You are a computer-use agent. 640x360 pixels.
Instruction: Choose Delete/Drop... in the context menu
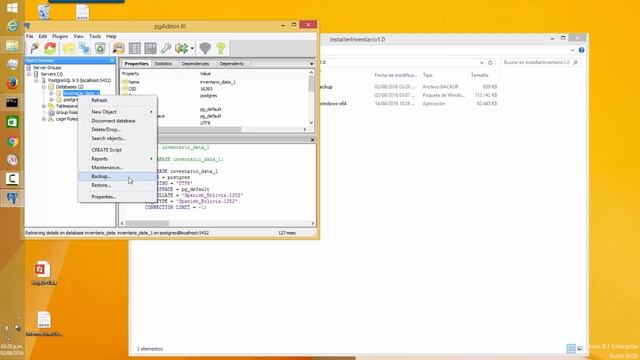(118, 129)
